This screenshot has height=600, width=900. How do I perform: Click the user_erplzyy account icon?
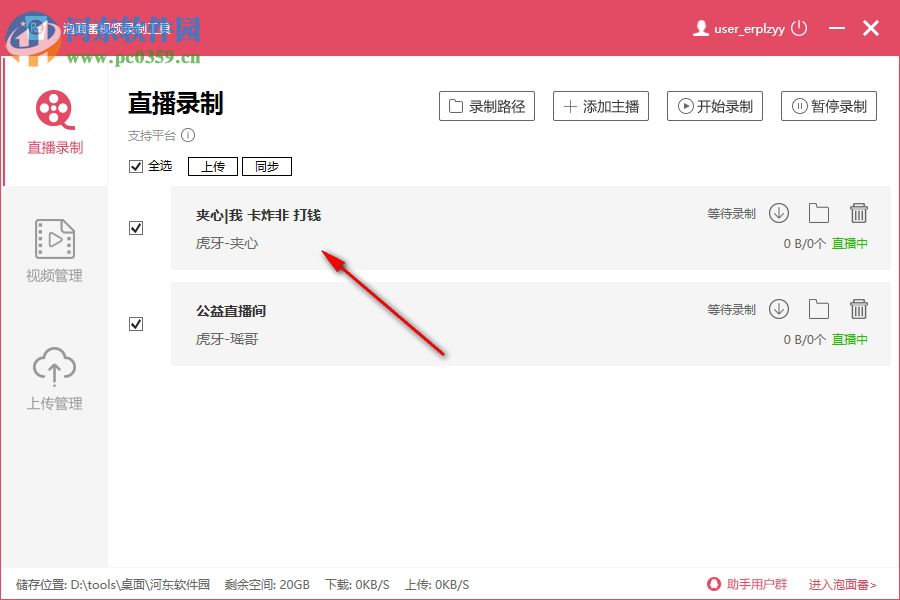pos(700,28)
